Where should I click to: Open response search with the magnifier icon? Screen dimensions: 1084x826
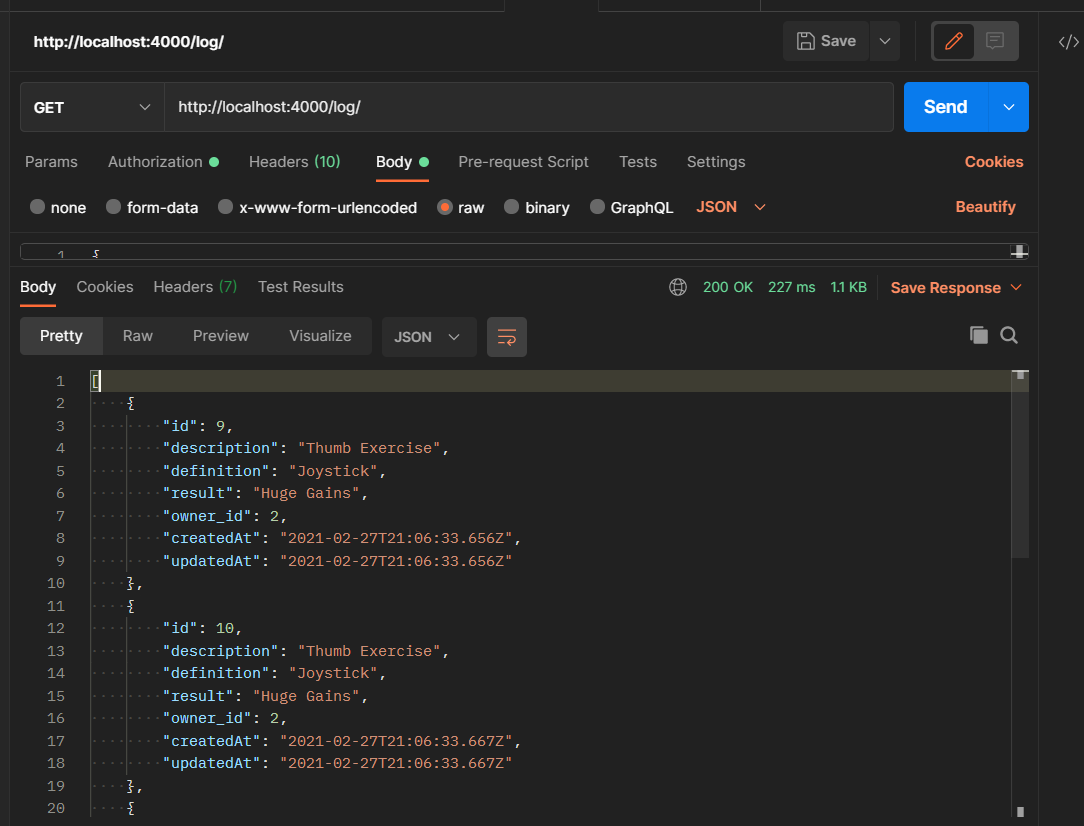[1009, 335]
